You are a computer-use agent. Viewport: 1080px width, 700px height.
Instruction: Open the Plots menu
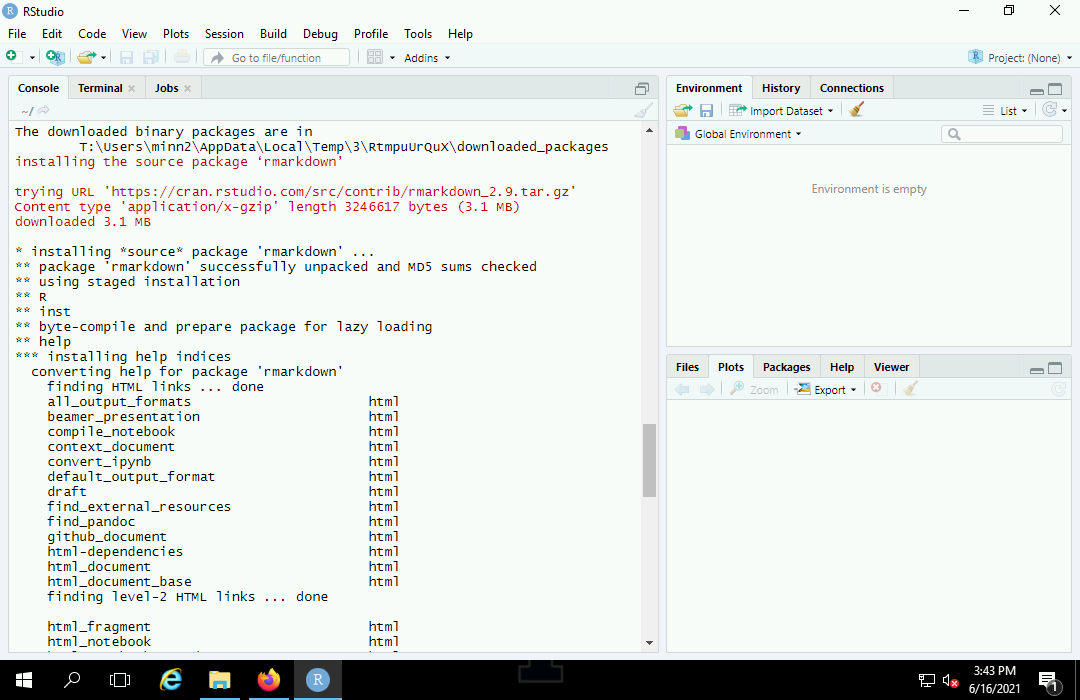(x=176, y=34)
